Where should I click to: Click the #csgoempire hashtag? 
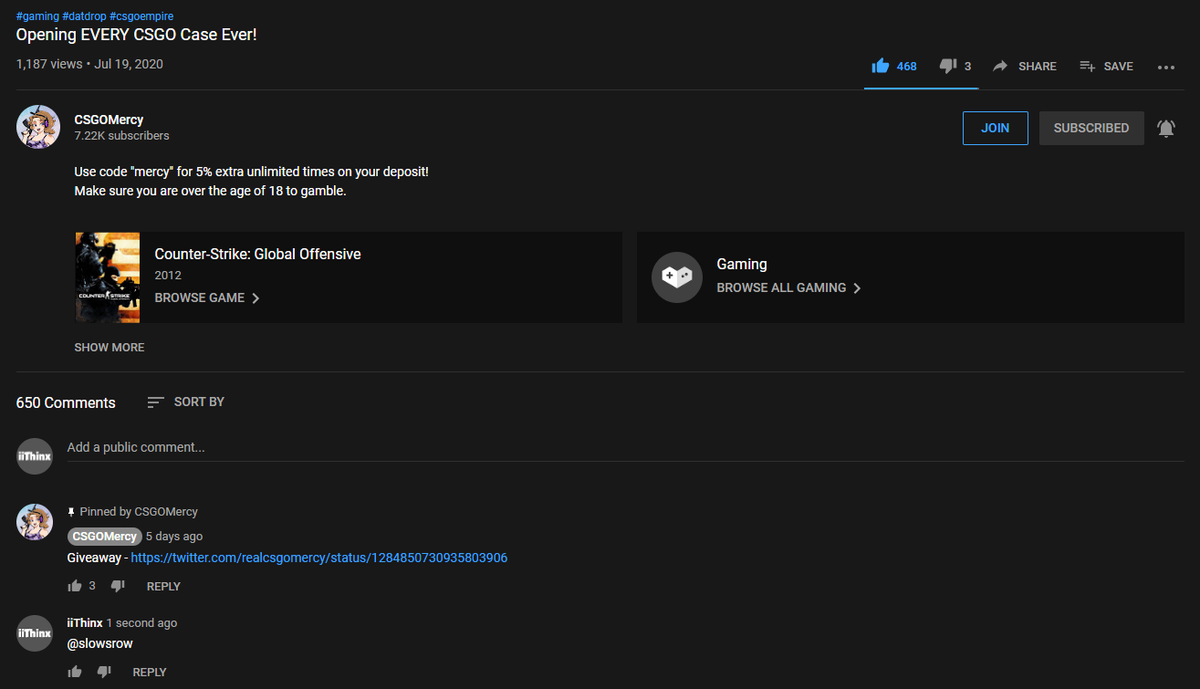click(x=142, y=17)
